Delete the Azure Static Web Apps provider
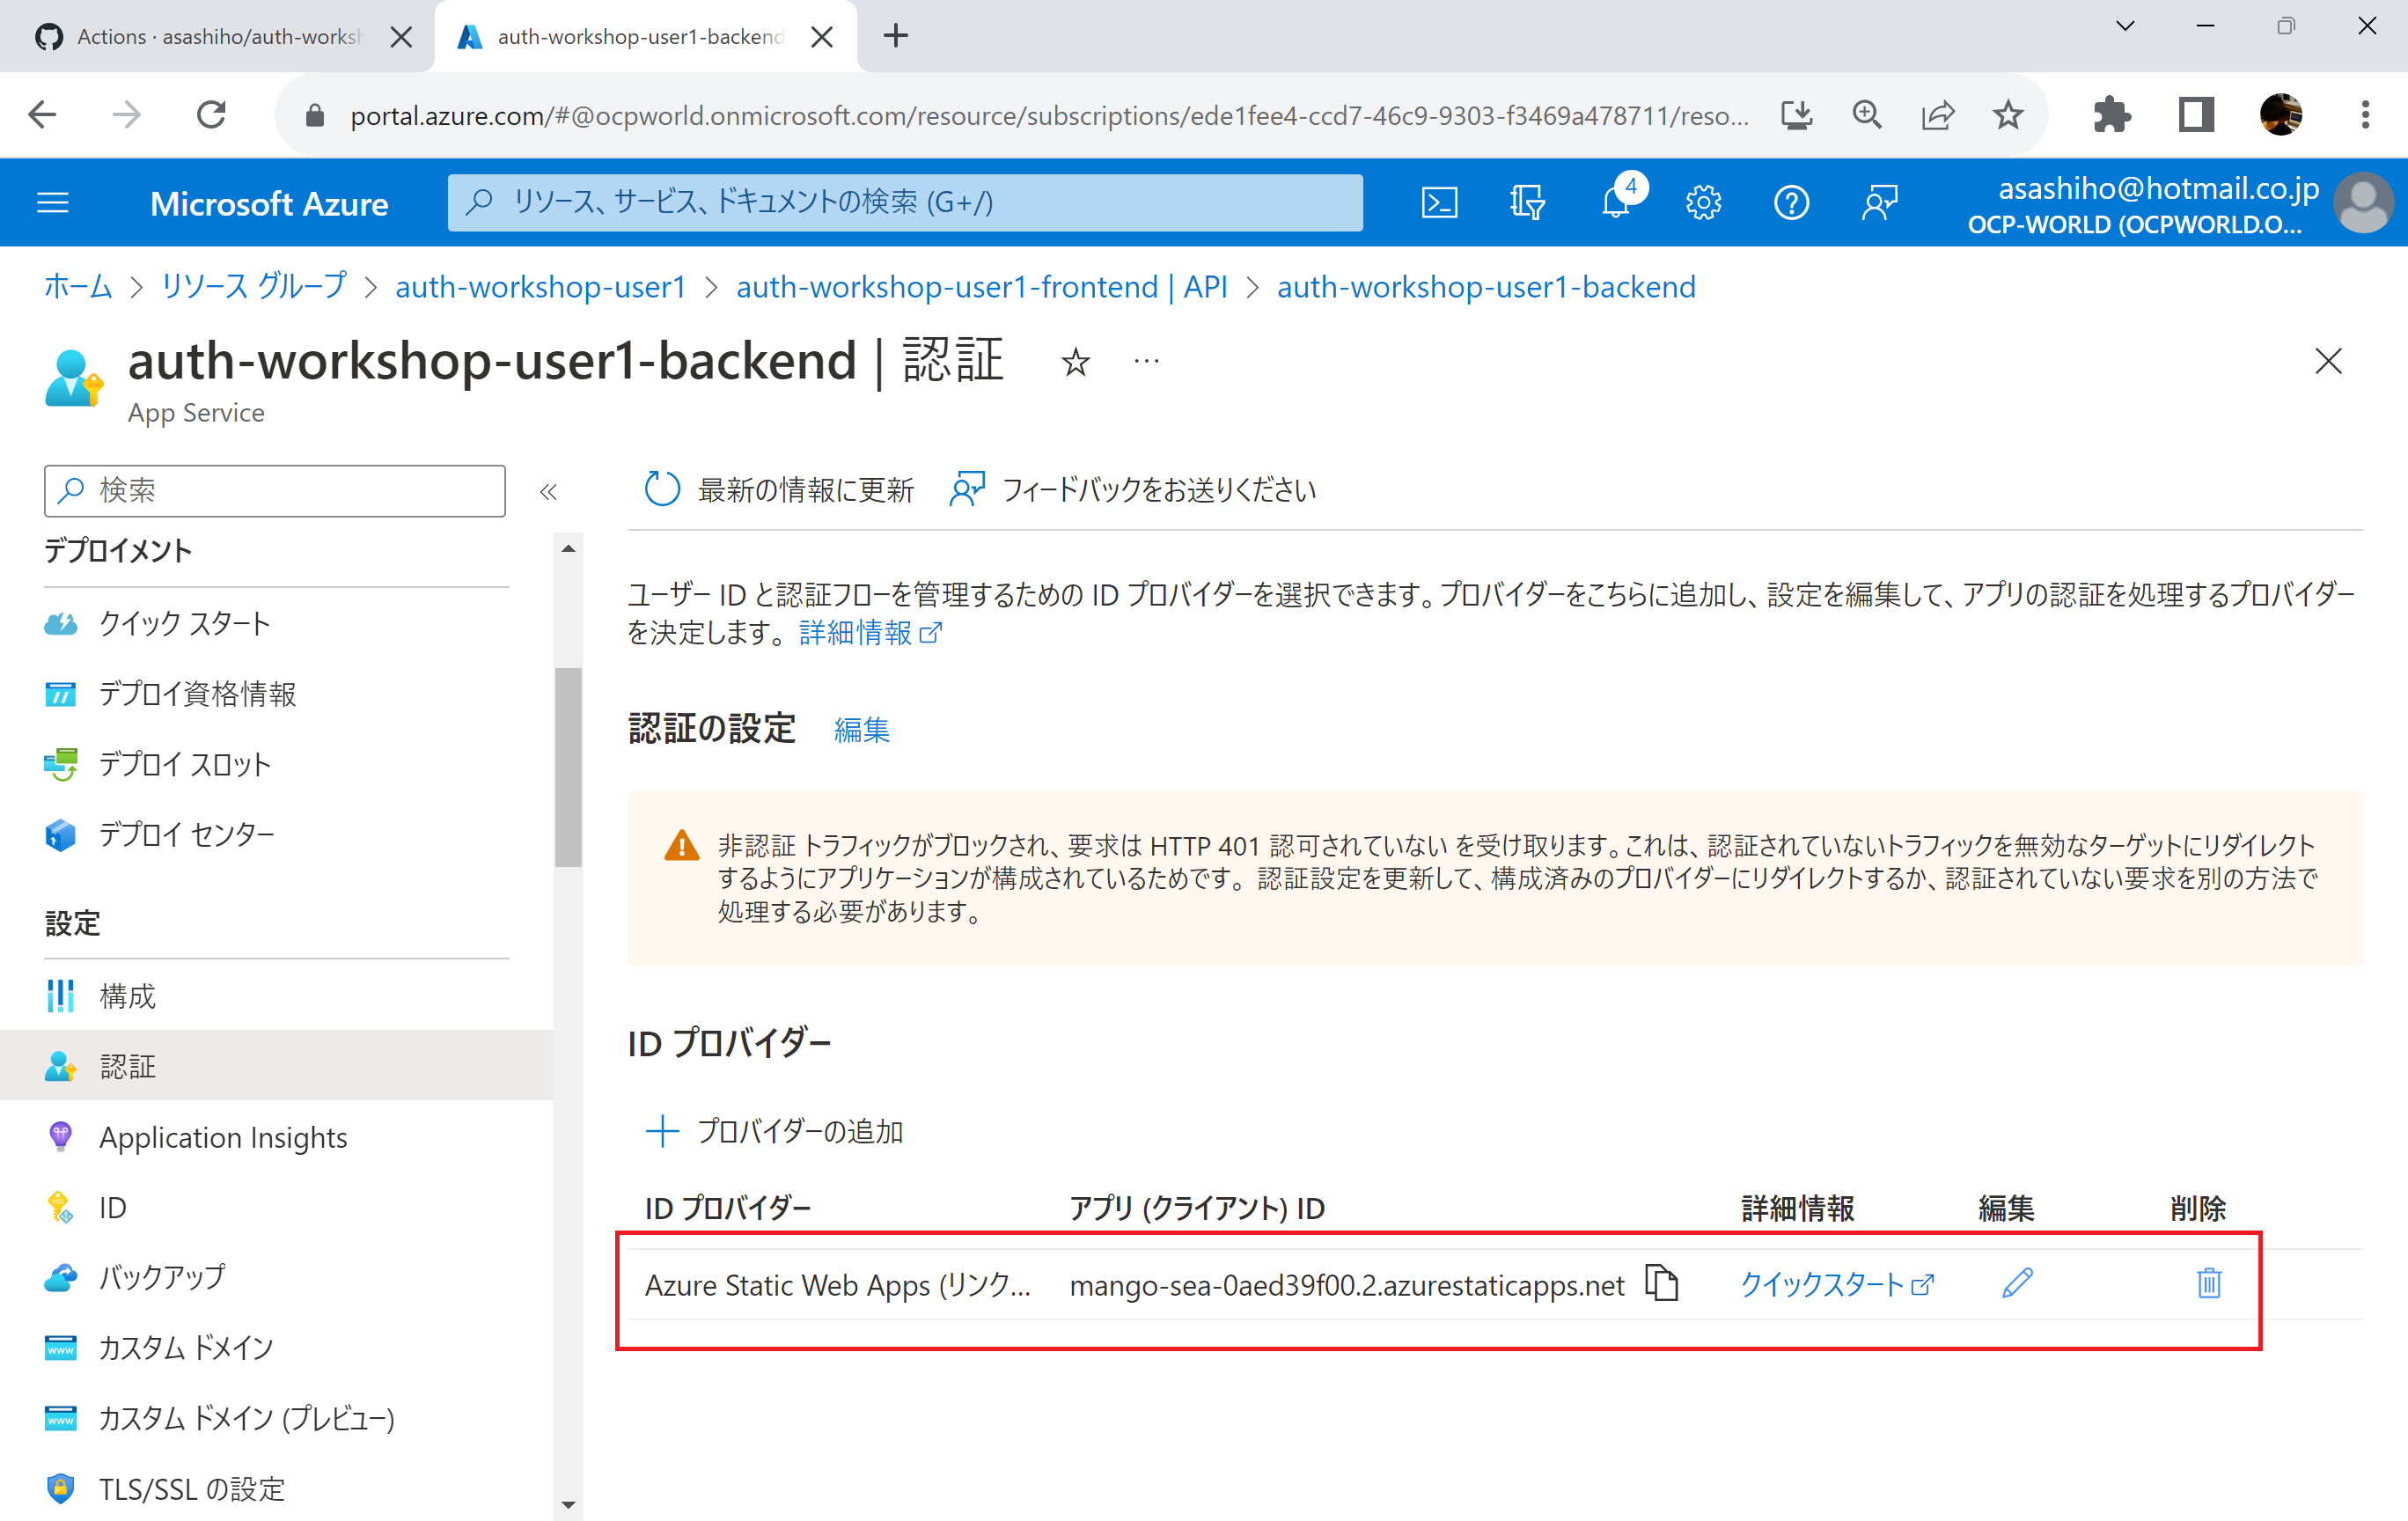This screenshot has width=2408, height=1521. pyautogui.click(x=2207, y=1284)
